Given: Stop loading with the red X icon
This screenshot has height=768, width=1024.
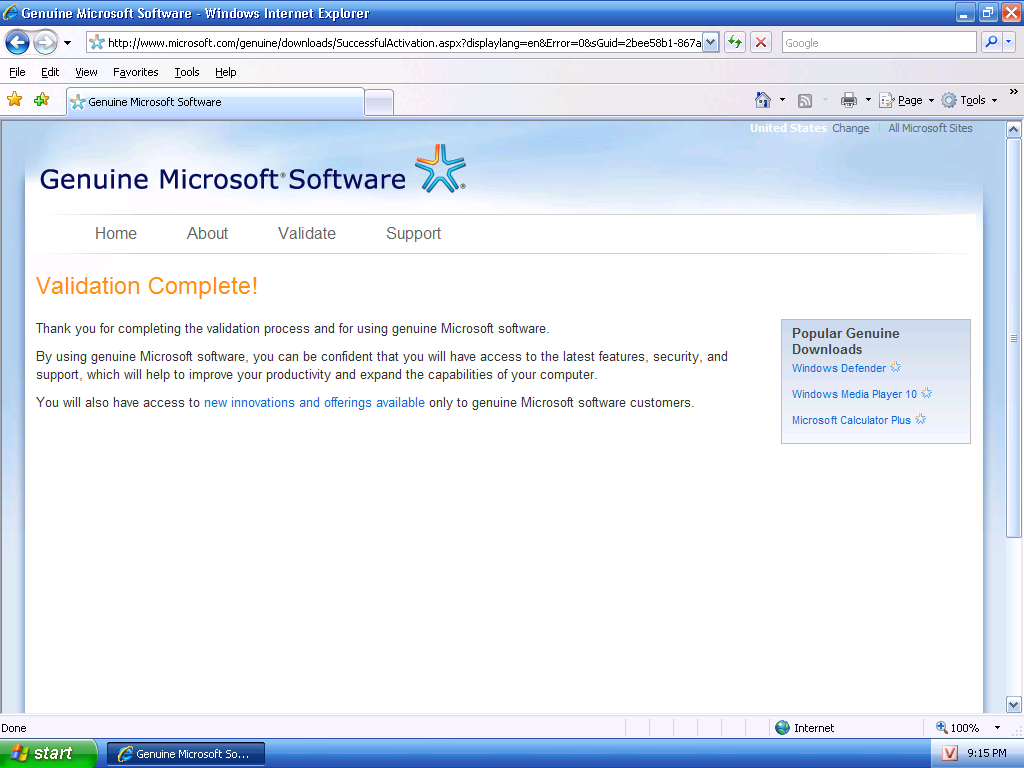Looking at the screenshot, I should (761, 43).
